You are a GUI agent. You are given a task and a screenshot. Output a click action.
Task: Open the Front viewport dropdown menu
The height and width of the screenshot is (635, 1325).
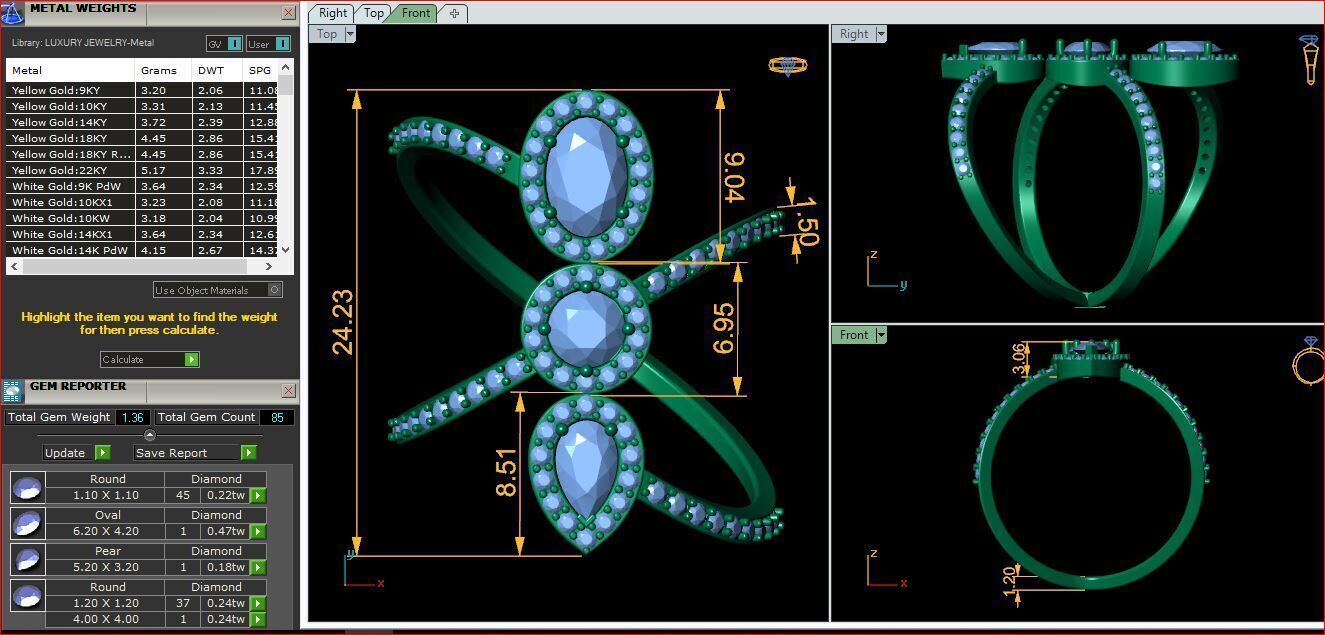(880, 335)
